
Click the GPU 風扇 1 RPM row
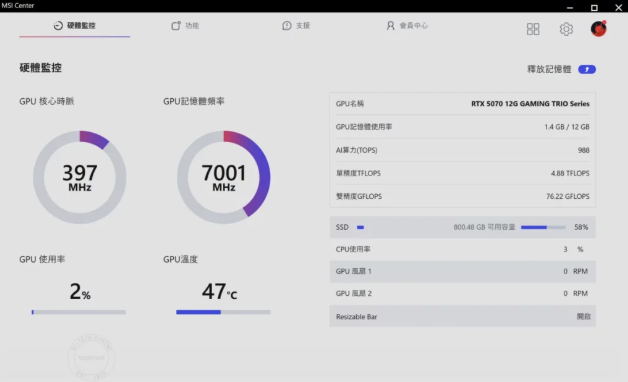click(463, 271)
